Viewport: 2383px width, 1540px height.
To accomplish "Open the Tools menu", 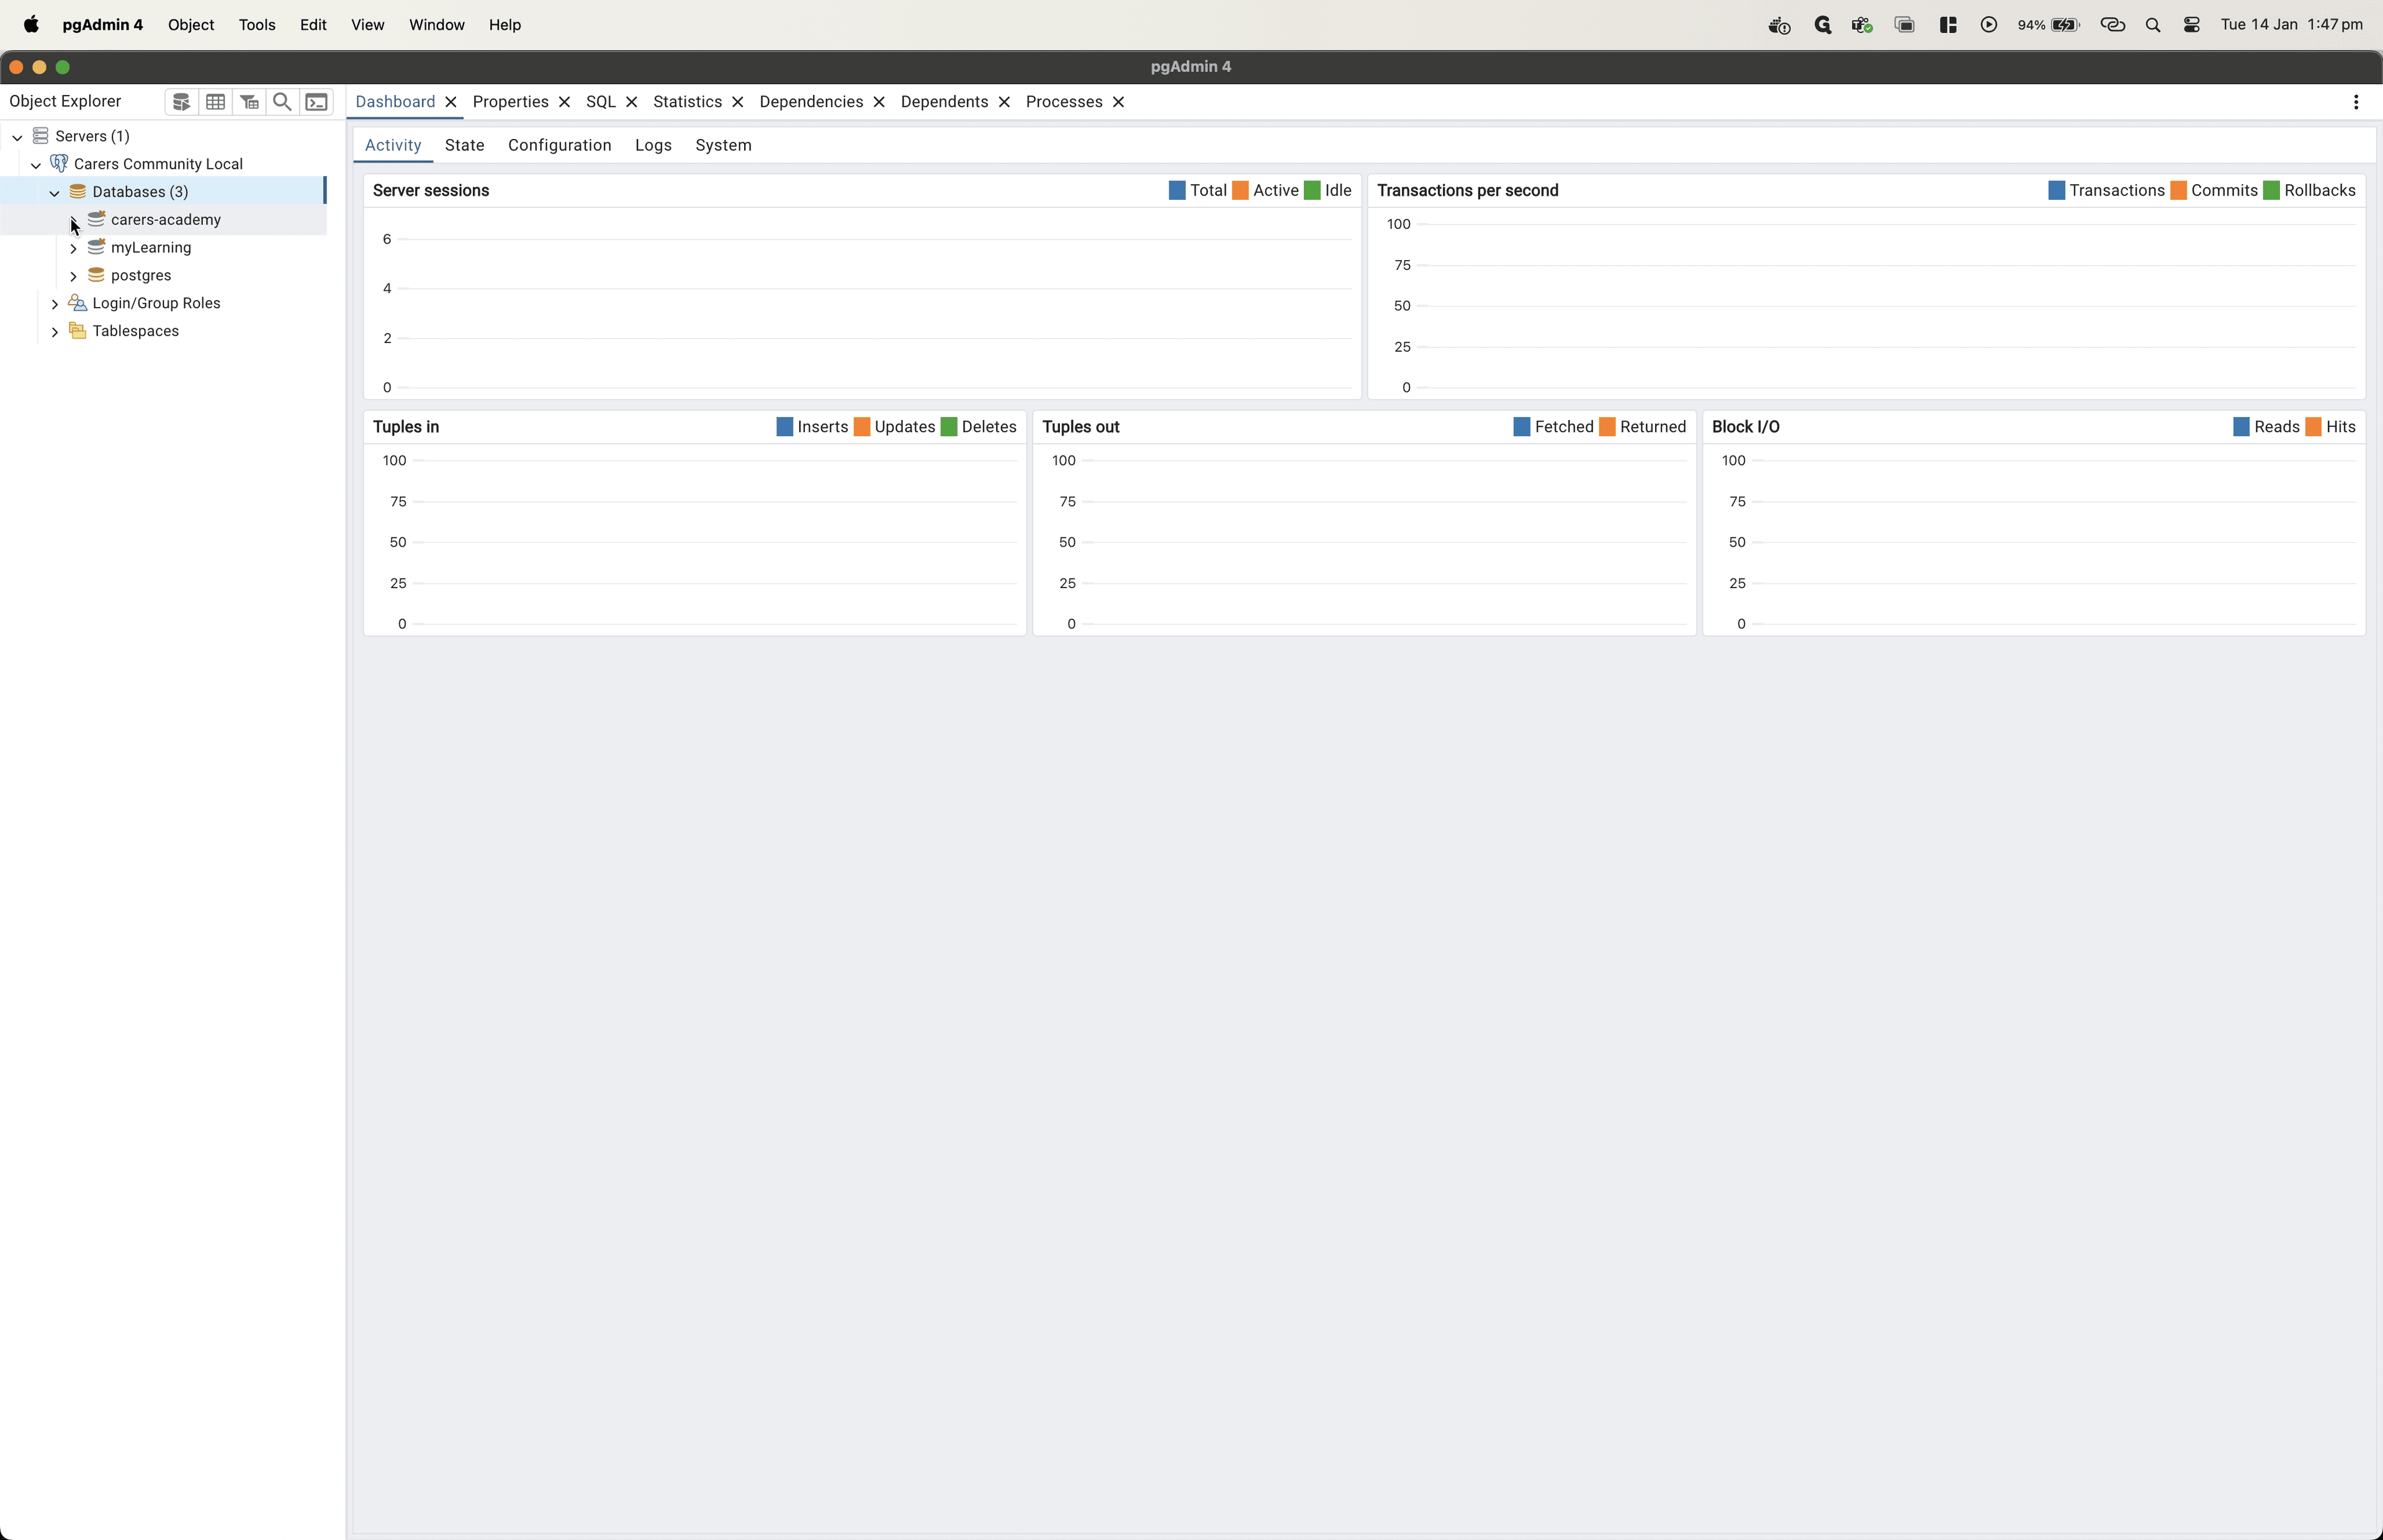I will click(257, 25).
